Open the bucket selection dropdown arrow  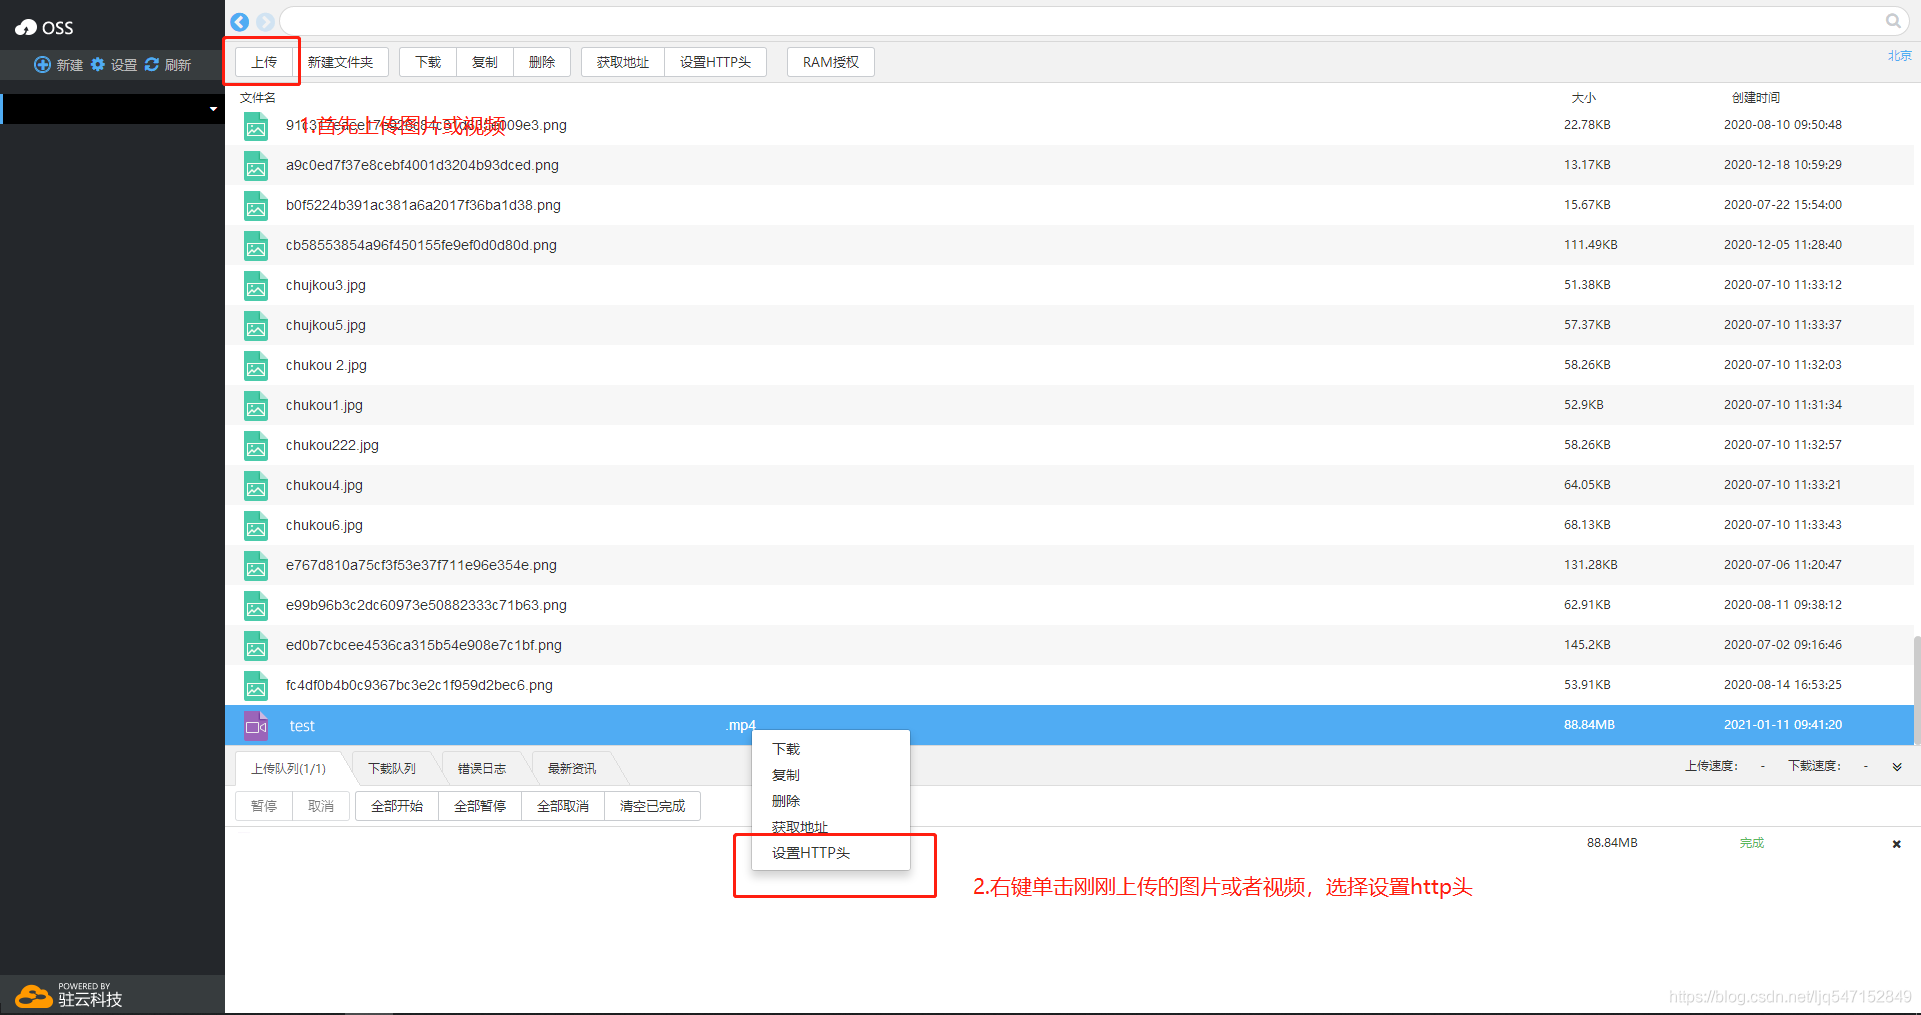[213, 109]
